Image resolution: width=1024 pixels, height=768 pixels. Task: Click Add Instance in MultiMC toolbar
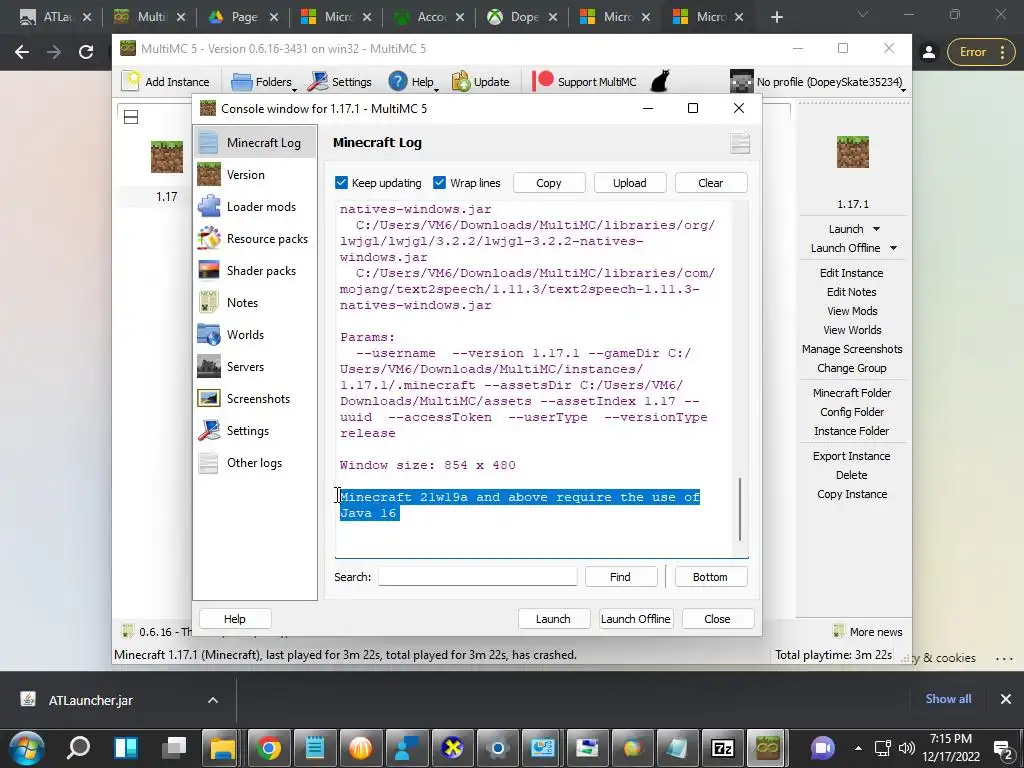166,82
